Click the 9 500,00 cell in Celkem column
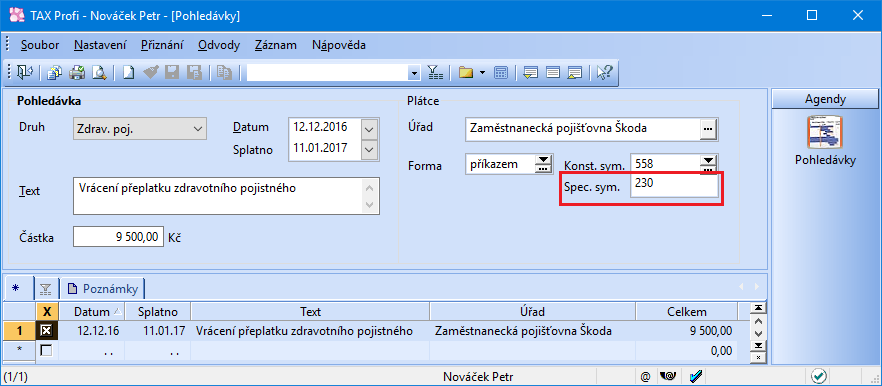Image resolution: width=882 pixels, height=386 pixels. point(686,331)
